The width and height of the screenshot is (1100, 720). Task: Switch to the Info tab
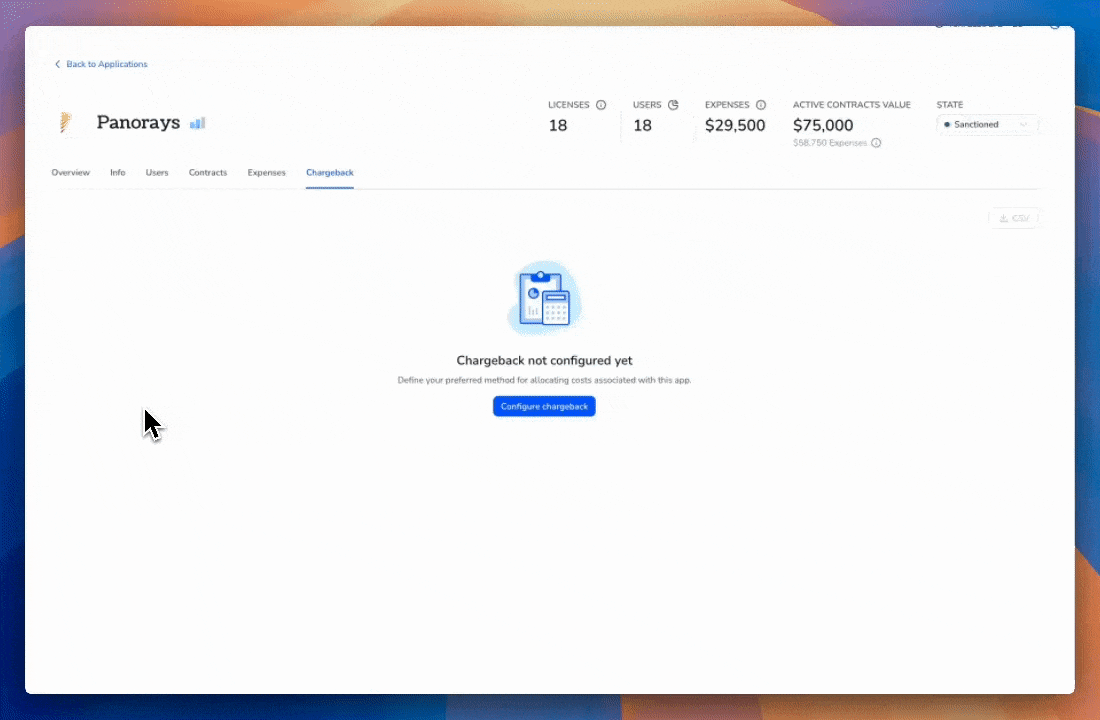(x=118, y=173)
